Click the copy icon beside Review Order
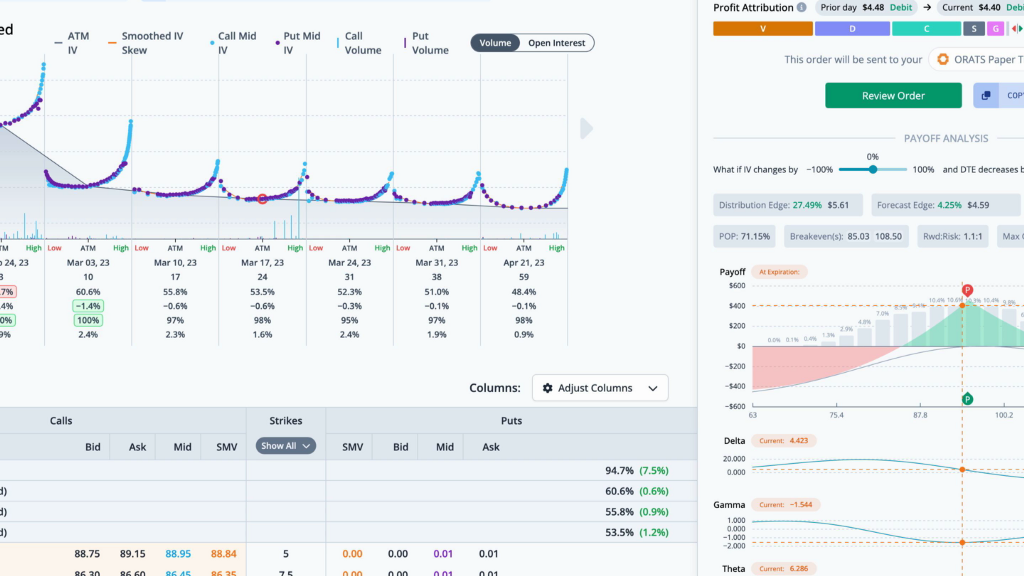 coord(986,95)
